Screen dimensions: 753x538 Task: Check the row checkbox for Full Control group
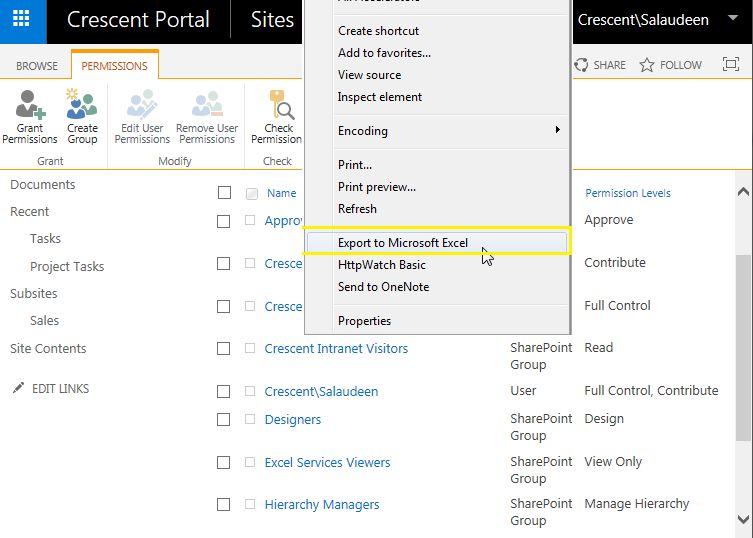tap(223, 306)
